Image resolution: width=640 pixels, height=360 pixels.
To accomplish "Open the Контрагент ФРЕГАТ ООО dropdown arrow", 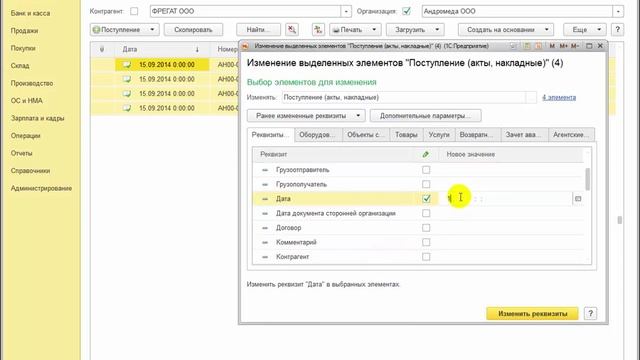I will (346, 11).
